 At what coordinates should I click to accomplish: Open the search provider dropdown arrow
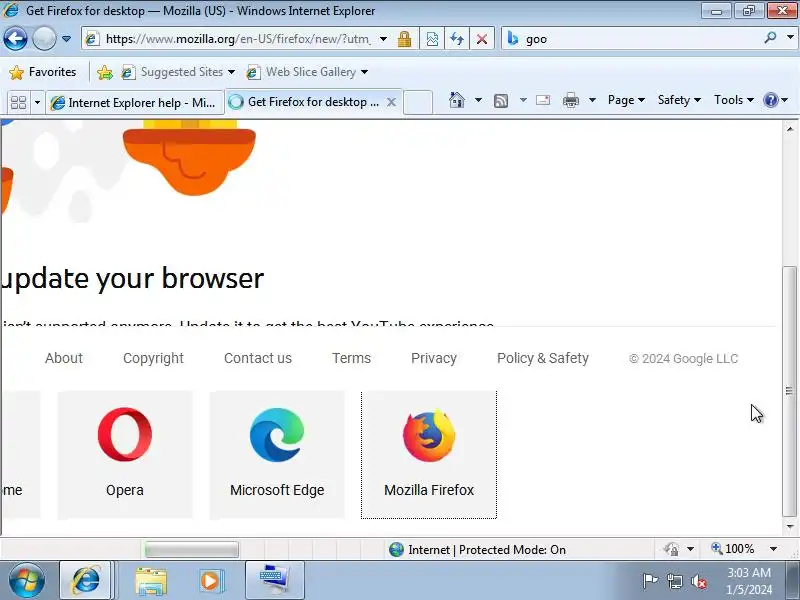[790, 38]
